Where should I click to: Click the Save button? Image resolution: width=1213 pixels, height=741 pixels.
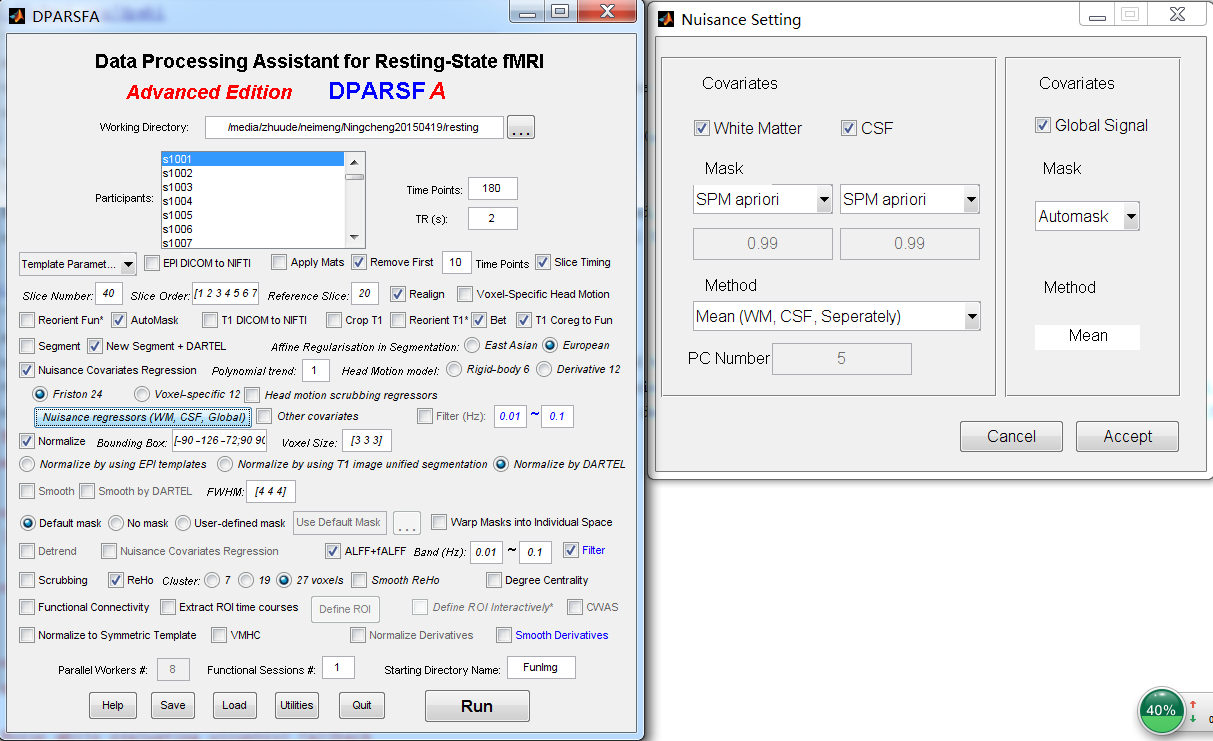(x=173, y=705)
